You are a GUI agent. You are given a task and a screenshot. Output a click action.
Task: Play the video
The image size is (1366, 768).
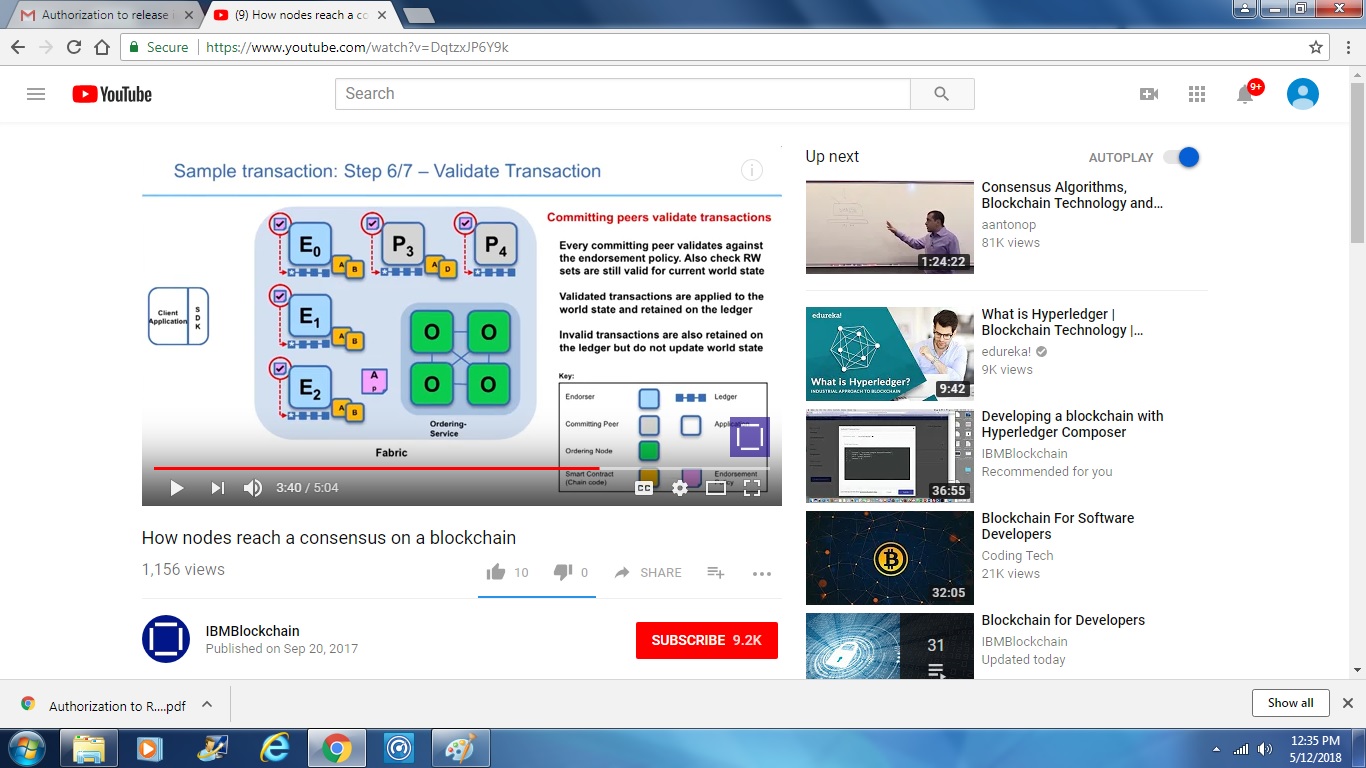[x=177, y=488]
